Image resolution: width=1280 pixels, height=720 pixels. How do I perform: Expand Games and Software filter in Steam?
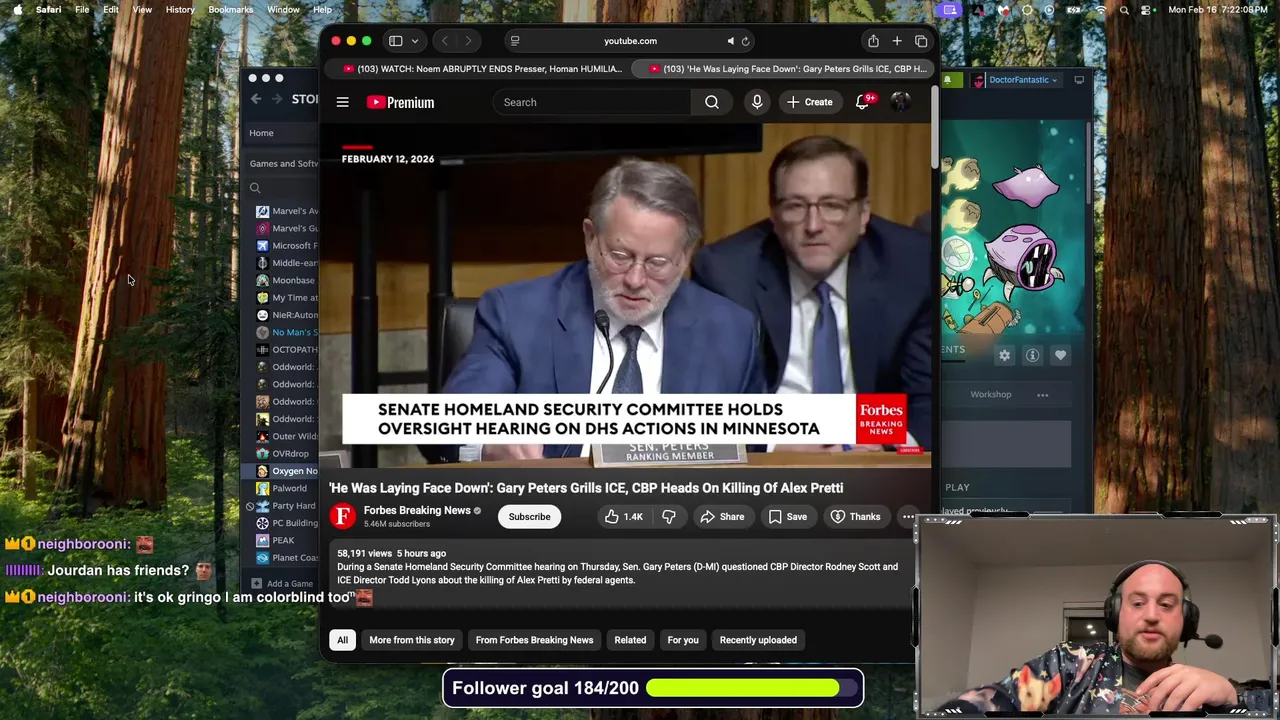(x=283, y=164)
